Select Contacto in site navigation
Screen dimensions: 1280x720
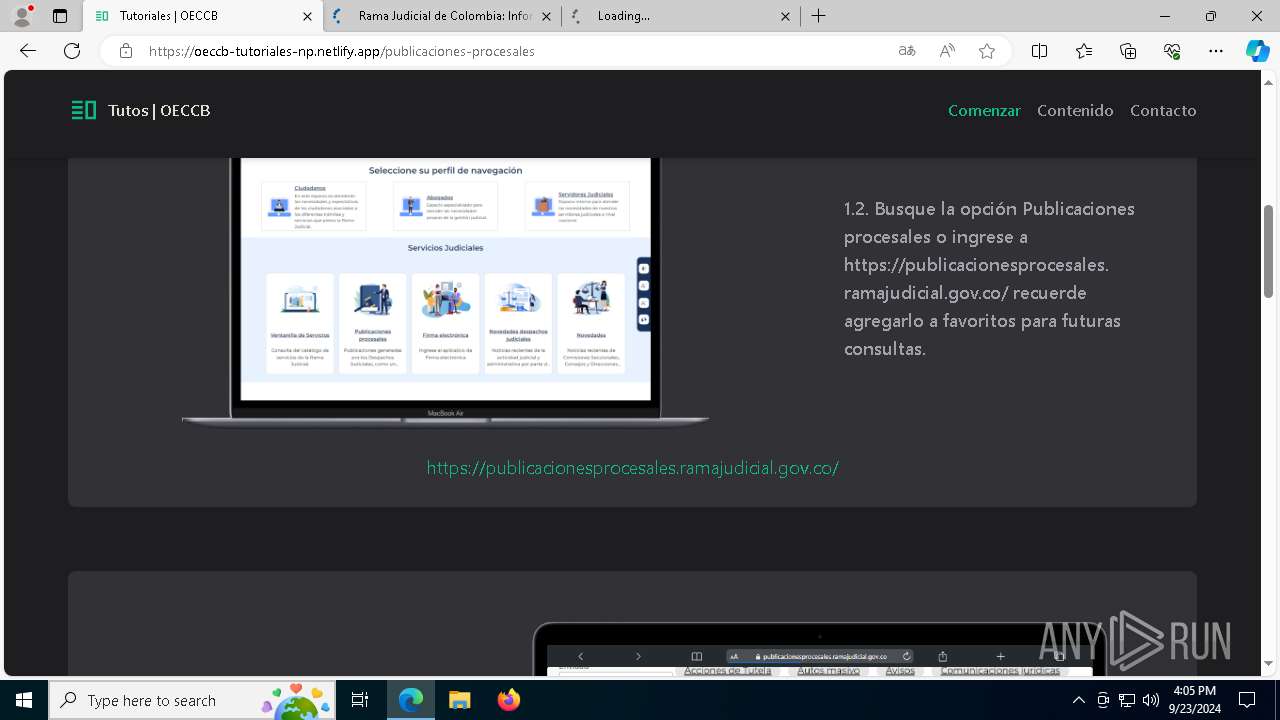tap(1163, 111)
